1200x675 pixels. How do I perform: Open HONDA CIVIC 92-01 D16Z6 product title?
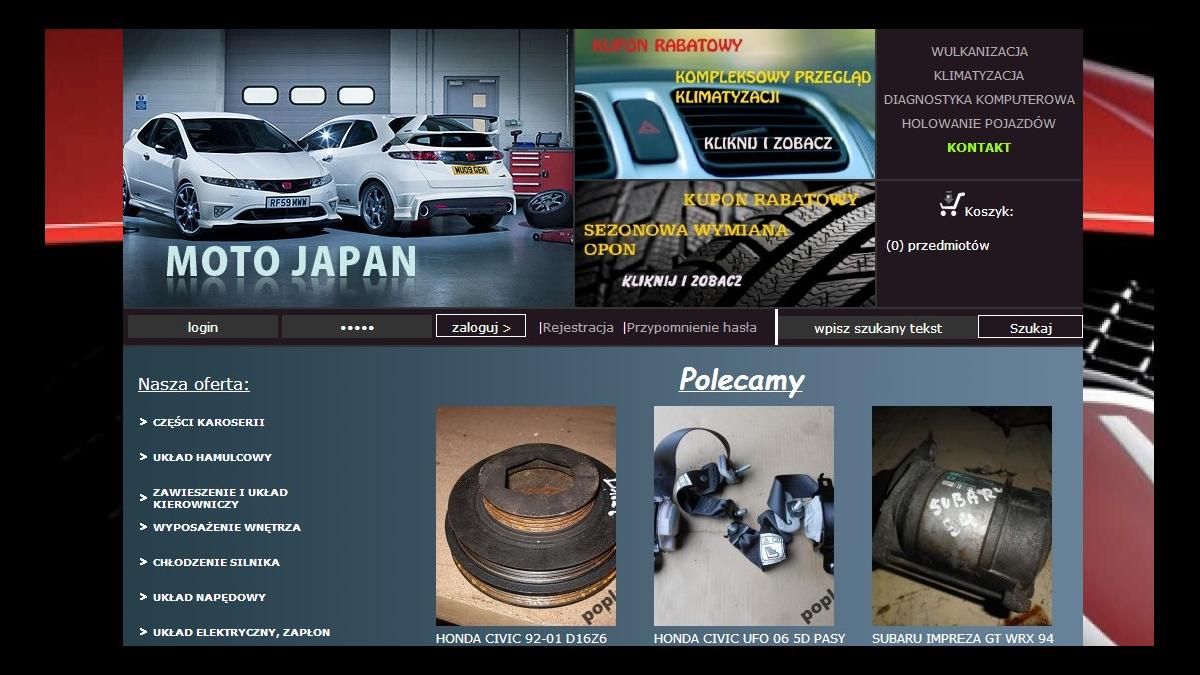[521, 638]
